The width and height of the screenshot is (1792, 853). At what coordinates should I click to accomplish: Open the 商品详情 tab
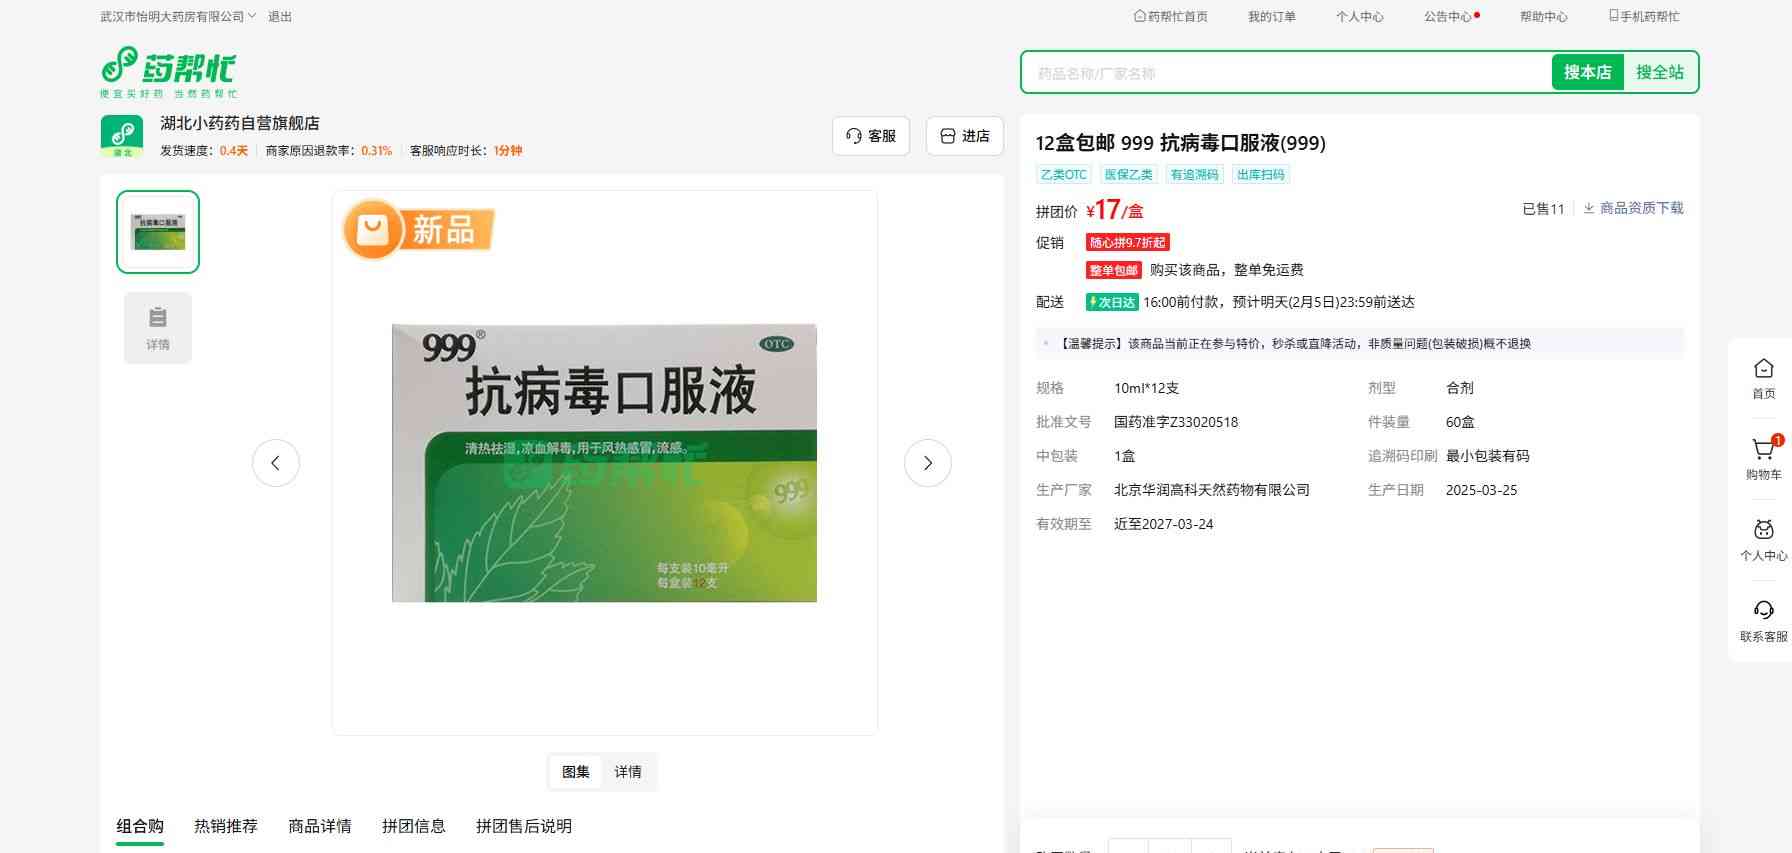click(x=320, y=826)
